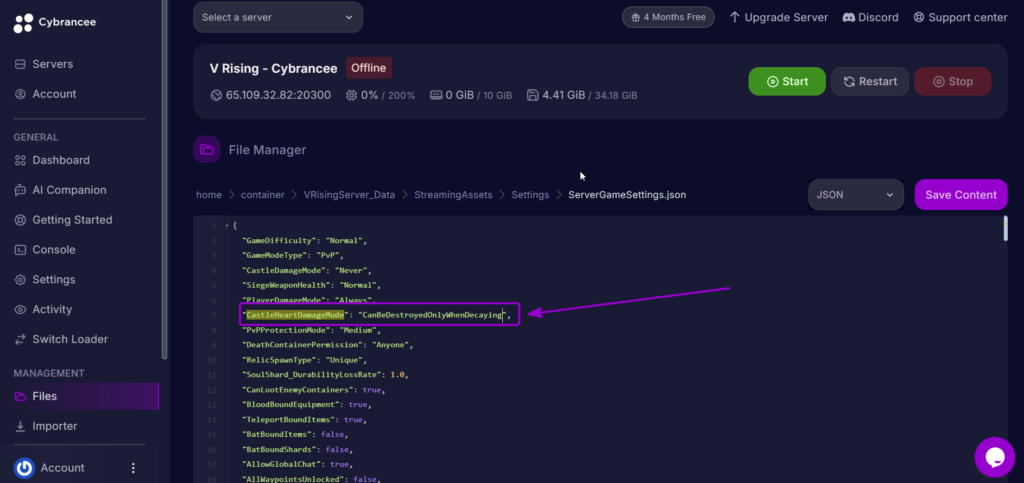Viewport: 1024px width, 483px height.
Task: Restart the server
Action: [x=870, y=82]
